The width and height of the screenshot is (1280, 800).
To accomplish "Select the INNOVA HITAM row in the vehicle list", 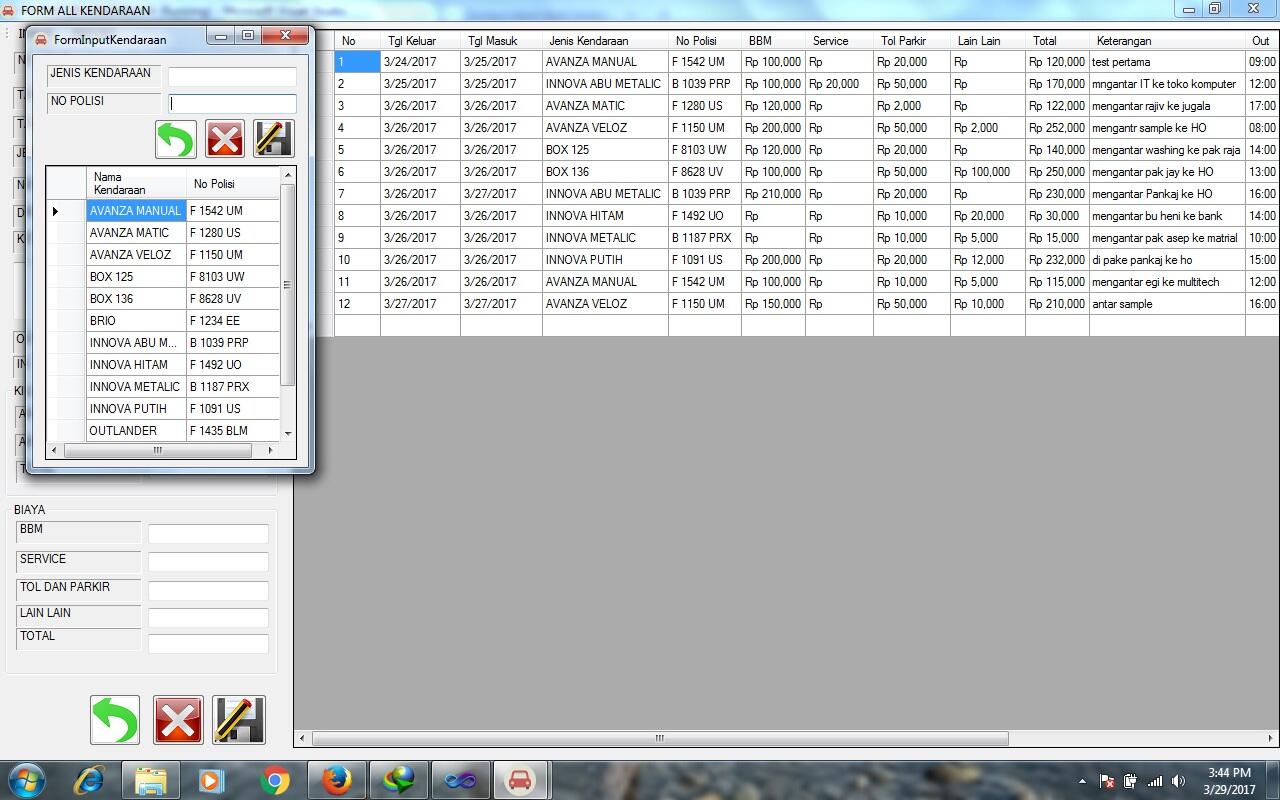I will coord(135,364).
